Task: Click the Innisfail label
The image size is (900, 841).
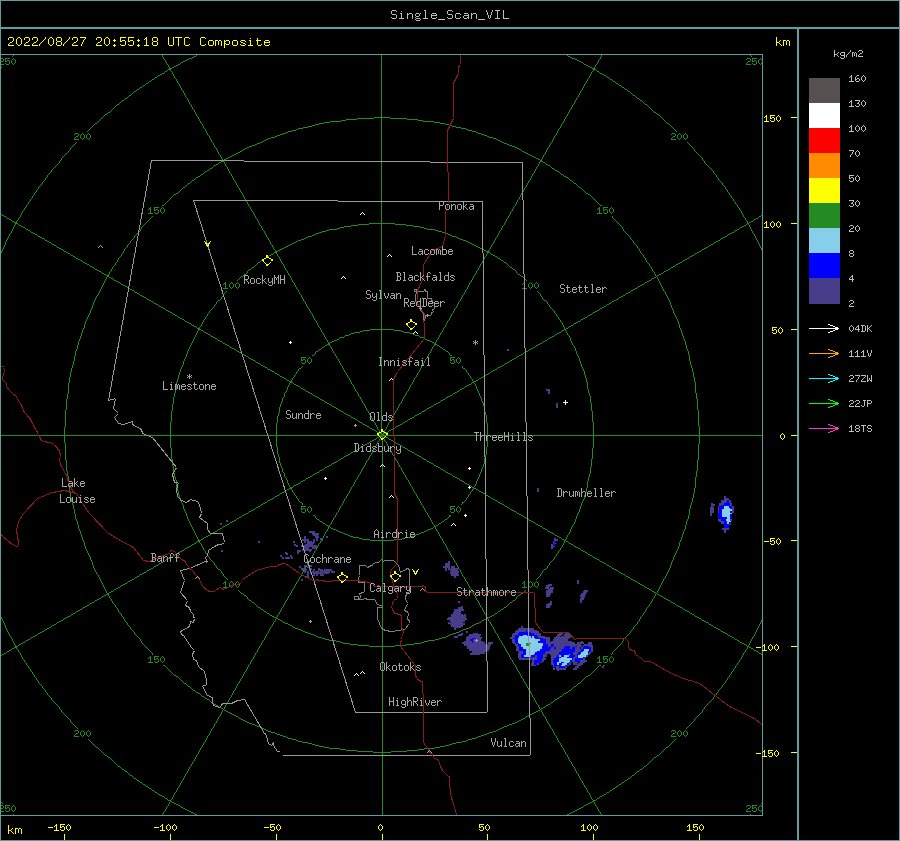Action: [404, 362]
